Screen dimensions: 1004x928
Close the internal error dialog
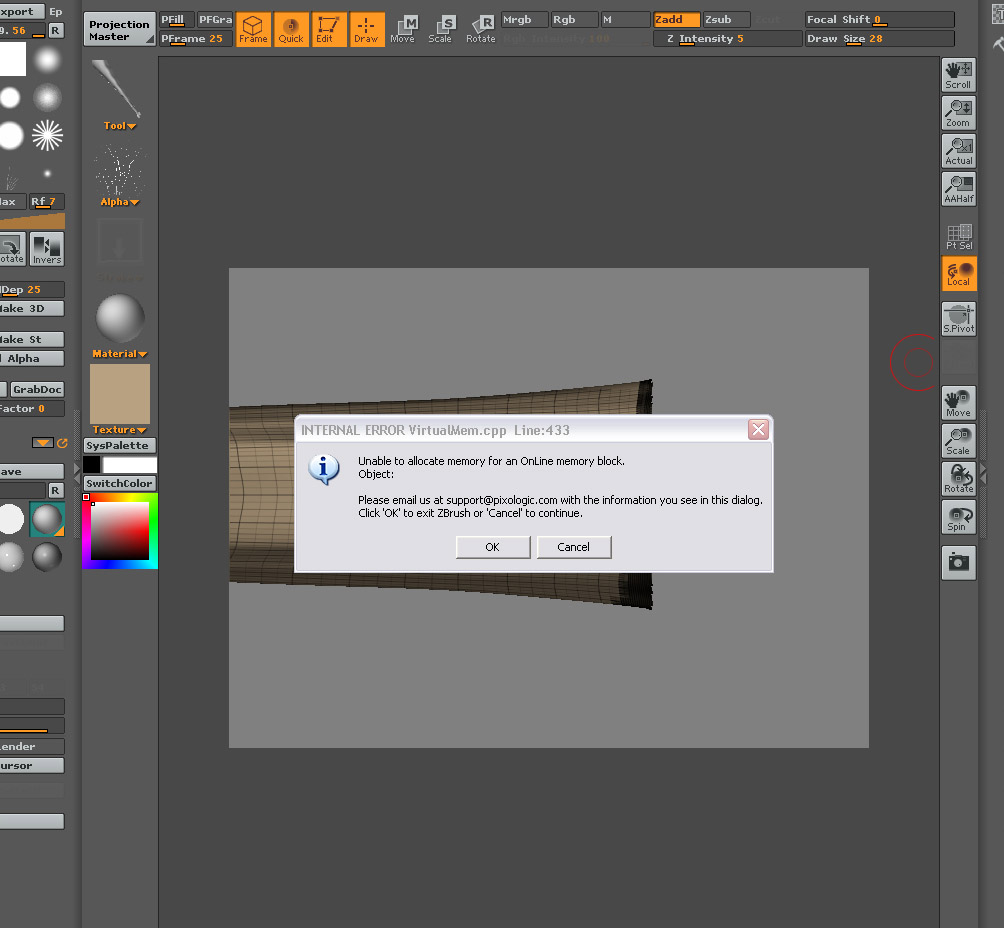758,429
